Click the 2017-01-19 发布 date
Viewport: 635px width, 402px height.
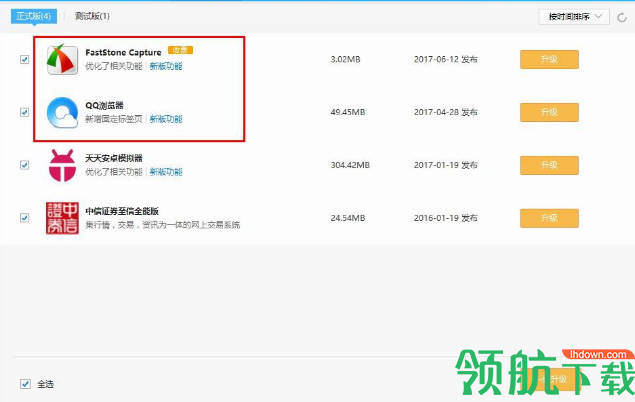[445, 165]
